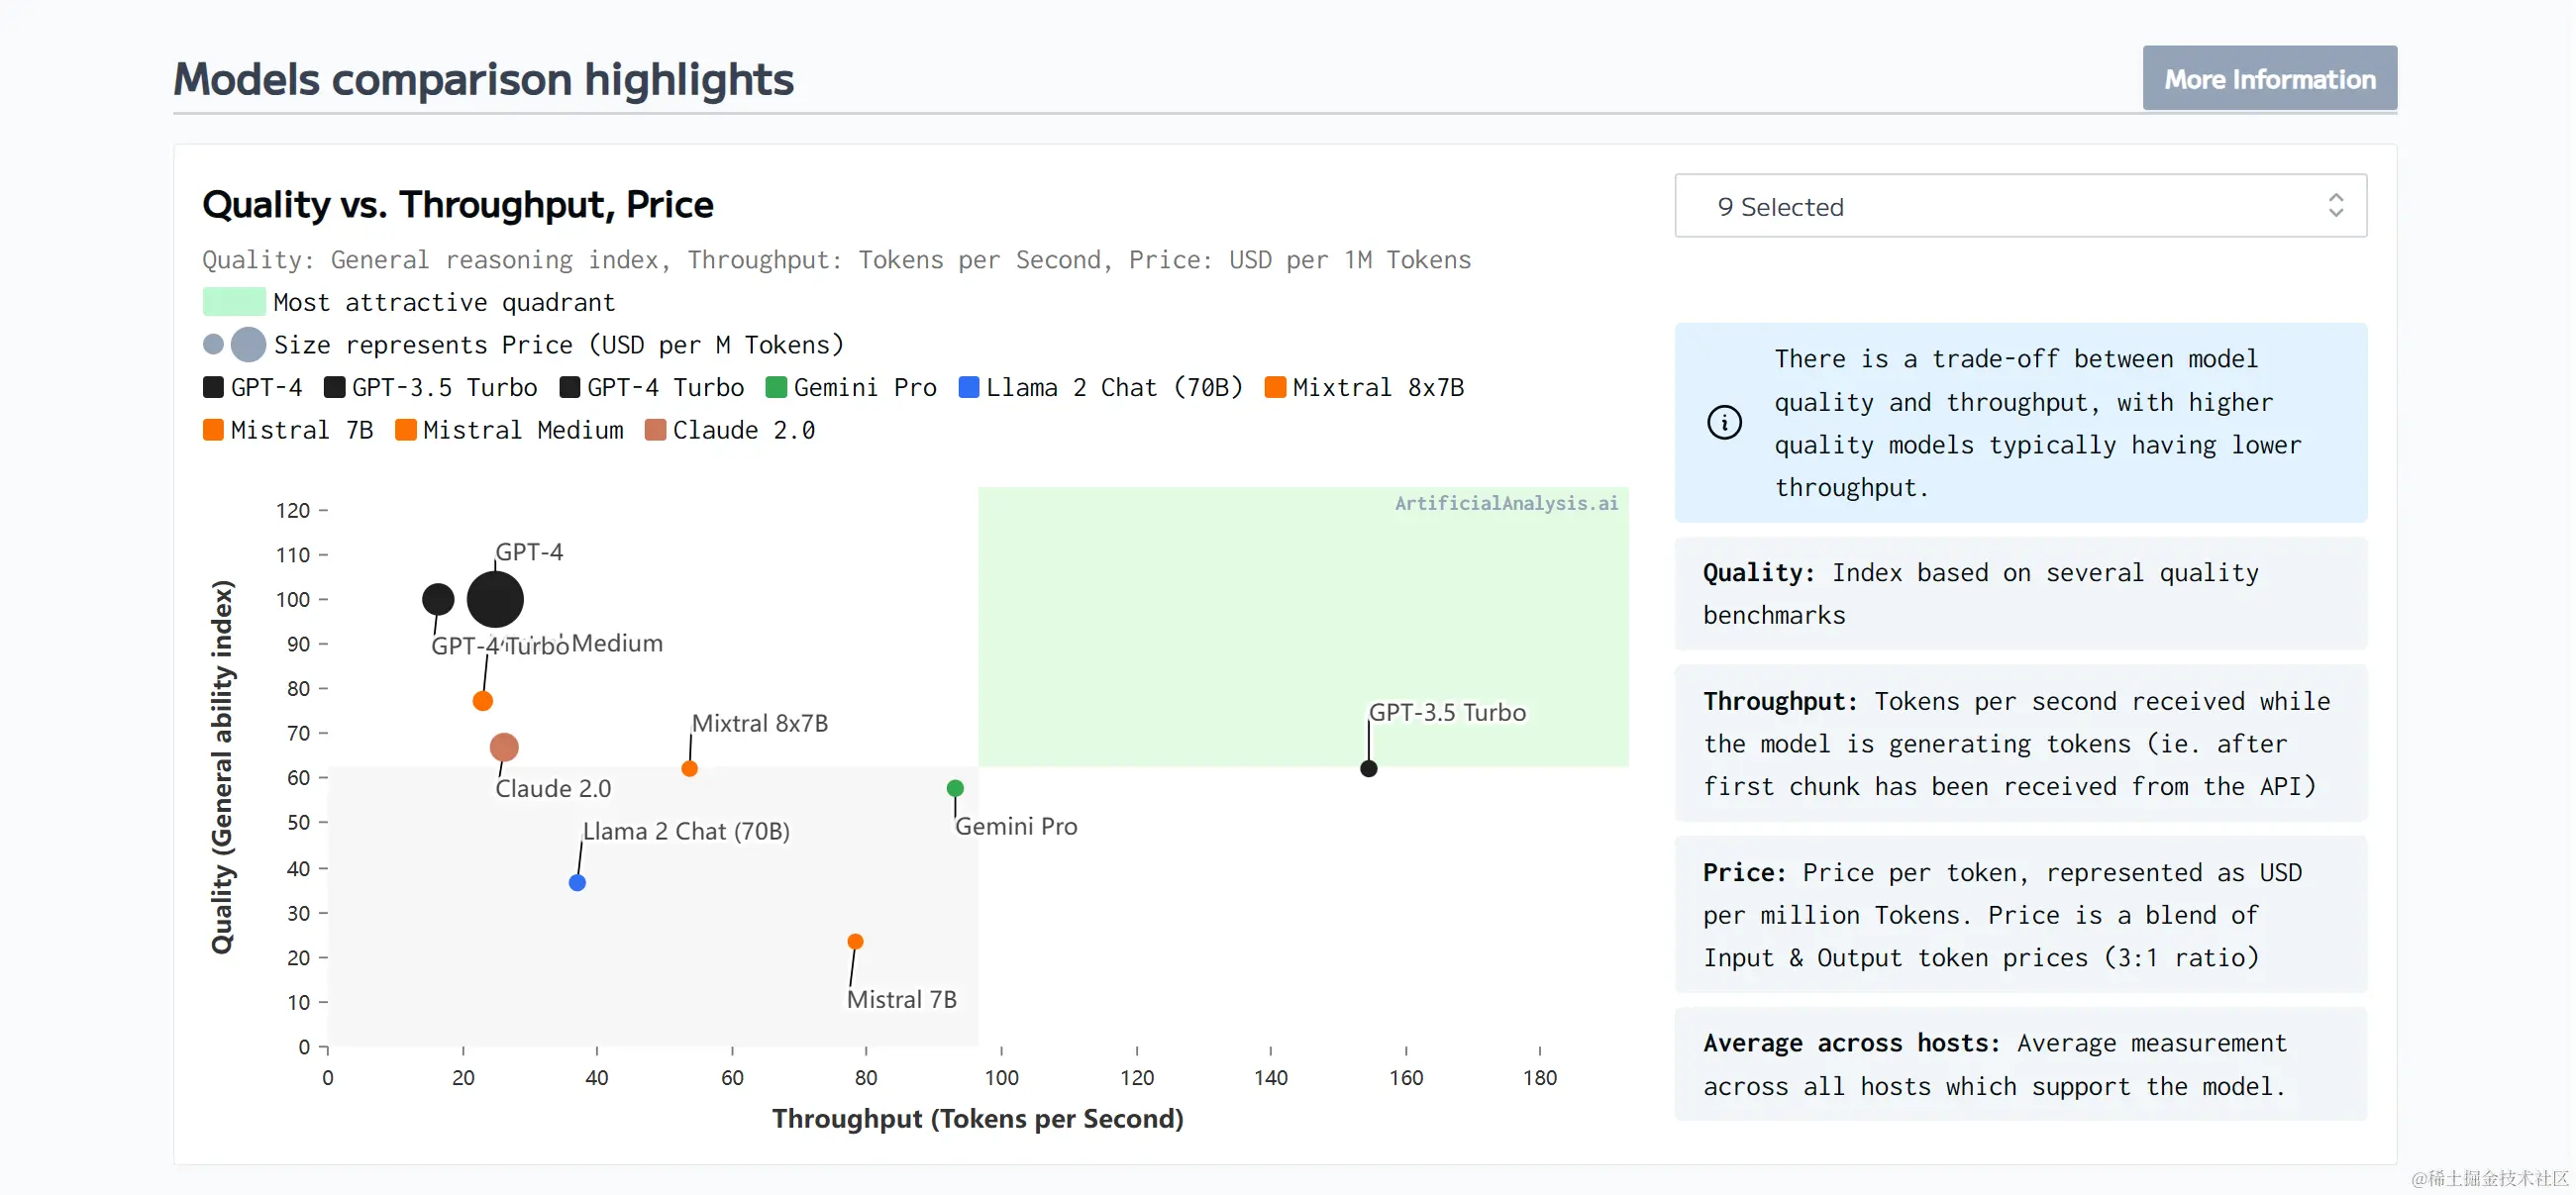Click the Claude 2.0 chart bubble
The height and width of the screenshot is (1195, 2576).
coord(504,747)
